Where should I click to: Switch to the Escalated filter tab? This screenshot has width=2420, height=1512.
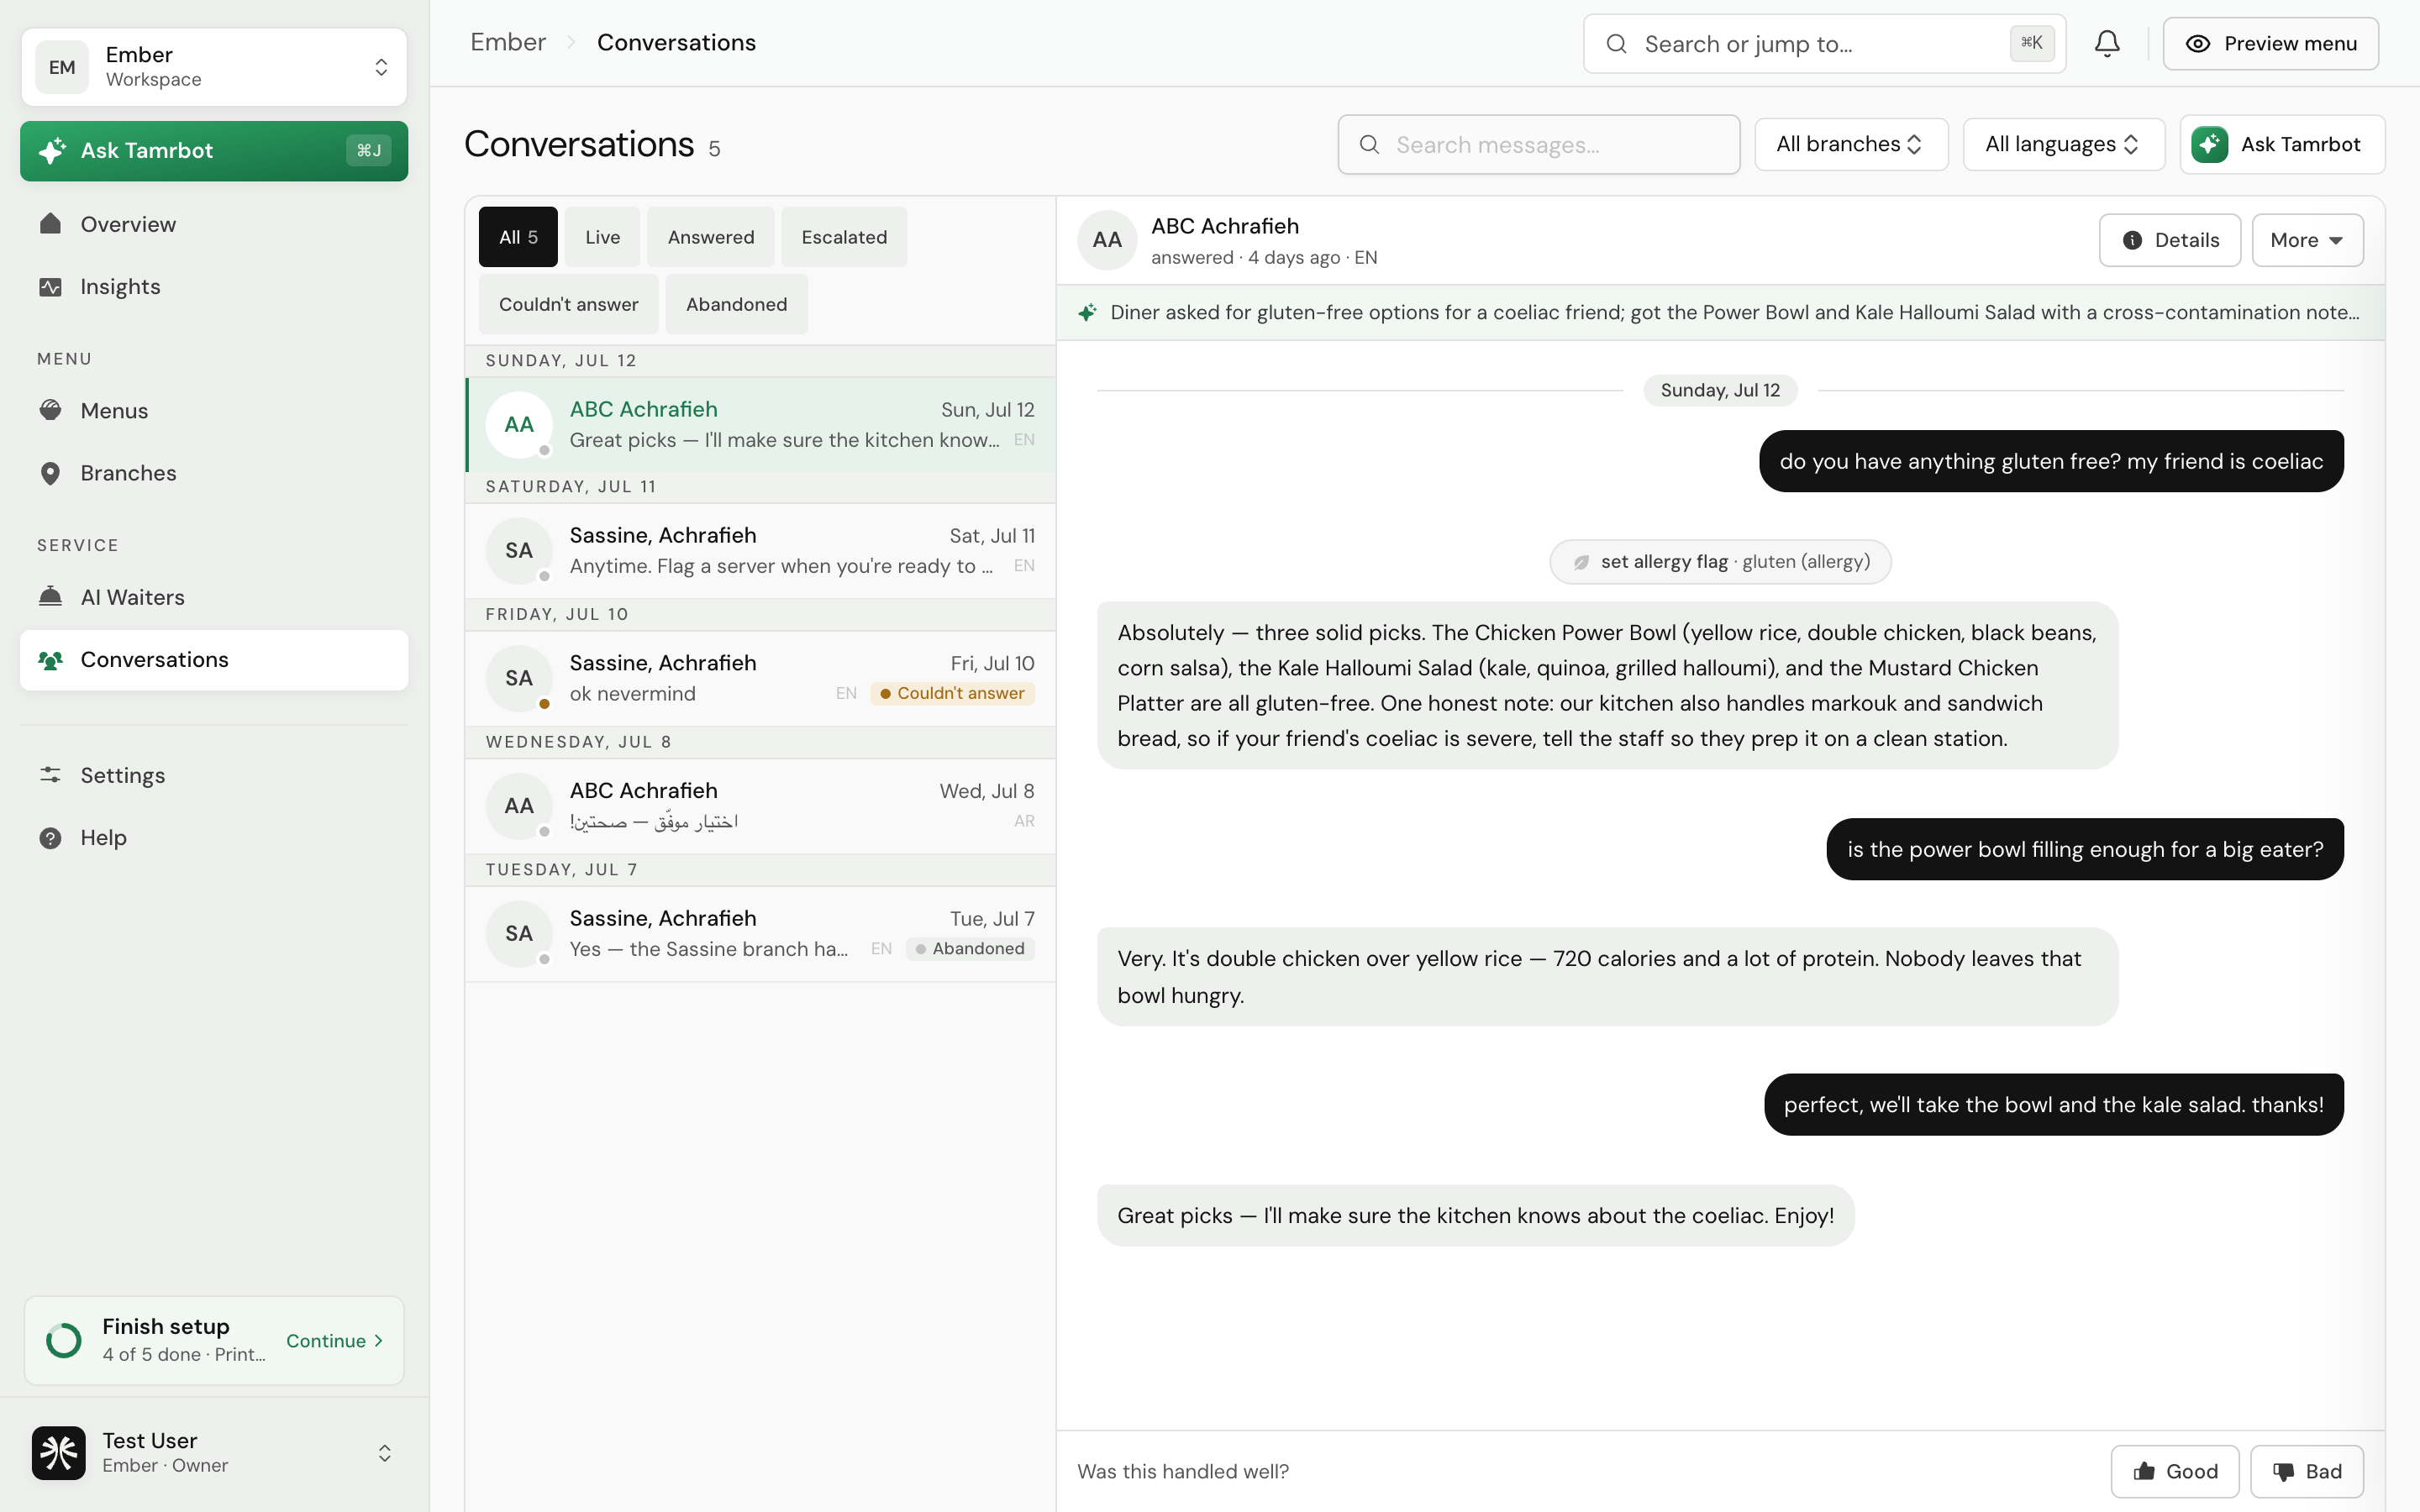[844, 237]
